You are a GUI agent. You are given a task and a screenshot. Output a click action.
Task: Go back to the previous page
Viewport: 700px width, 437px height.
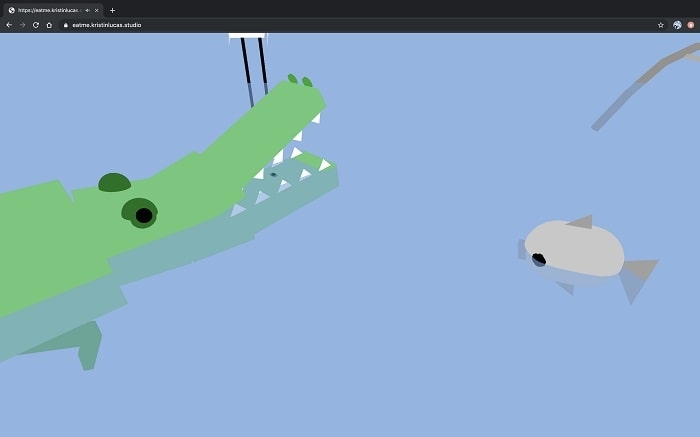pos(9,24)
